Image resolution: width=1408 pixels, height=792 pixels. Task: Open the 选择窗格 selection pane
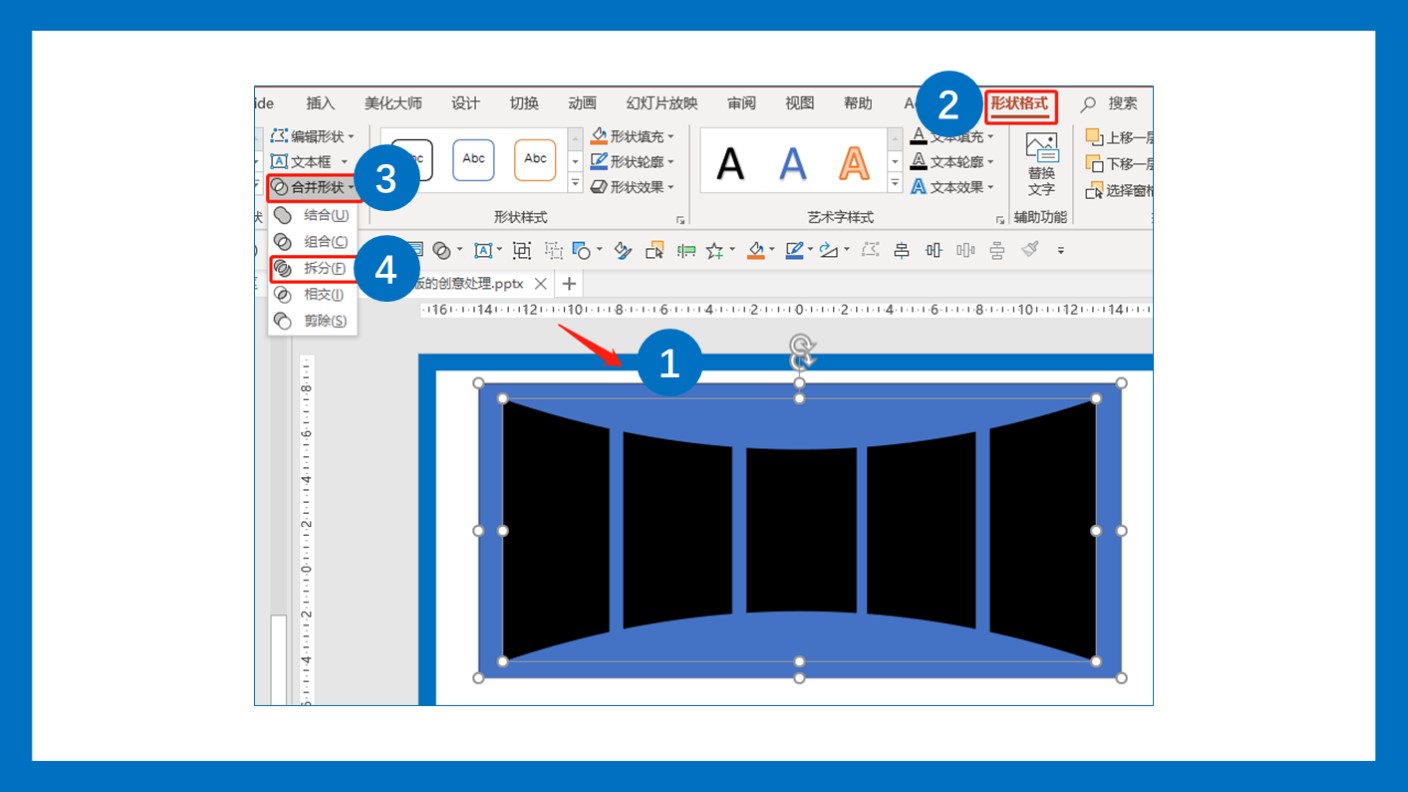(1119, 190)
